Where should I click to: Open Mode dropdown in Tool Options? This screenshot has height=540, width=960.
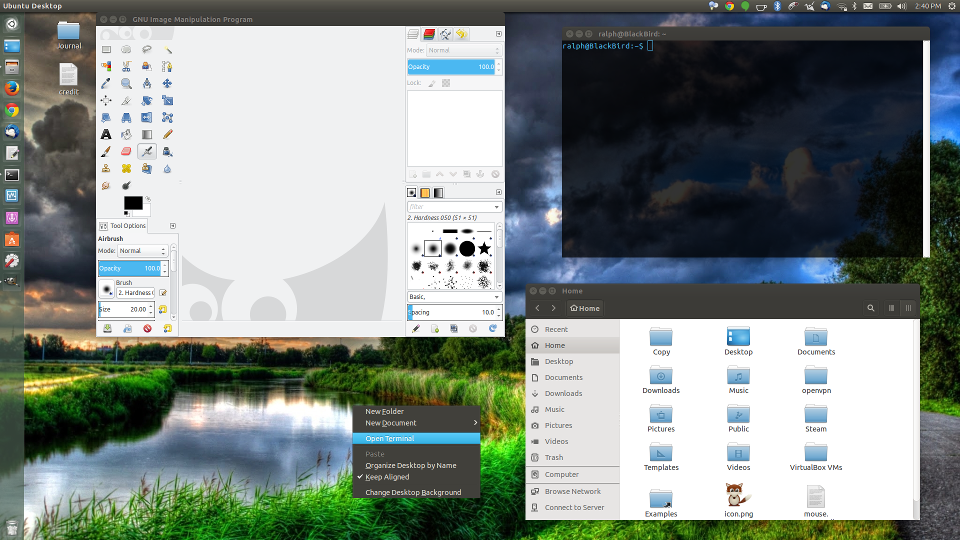(143, 251)
